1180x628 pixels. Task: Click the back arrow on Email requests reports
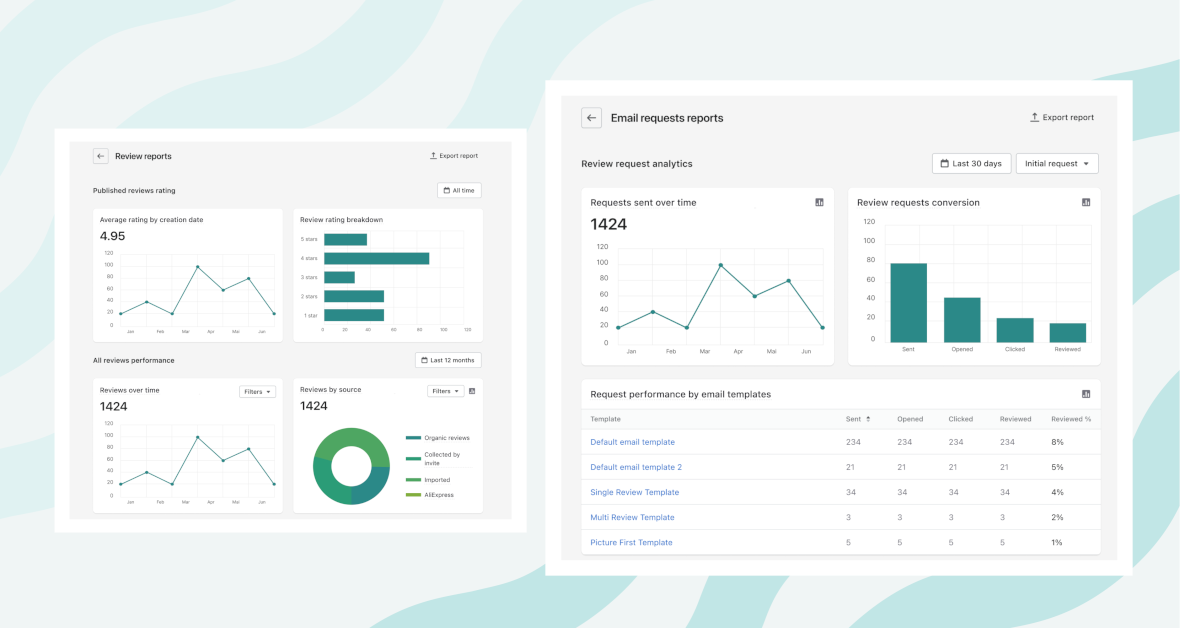[591, 117]
